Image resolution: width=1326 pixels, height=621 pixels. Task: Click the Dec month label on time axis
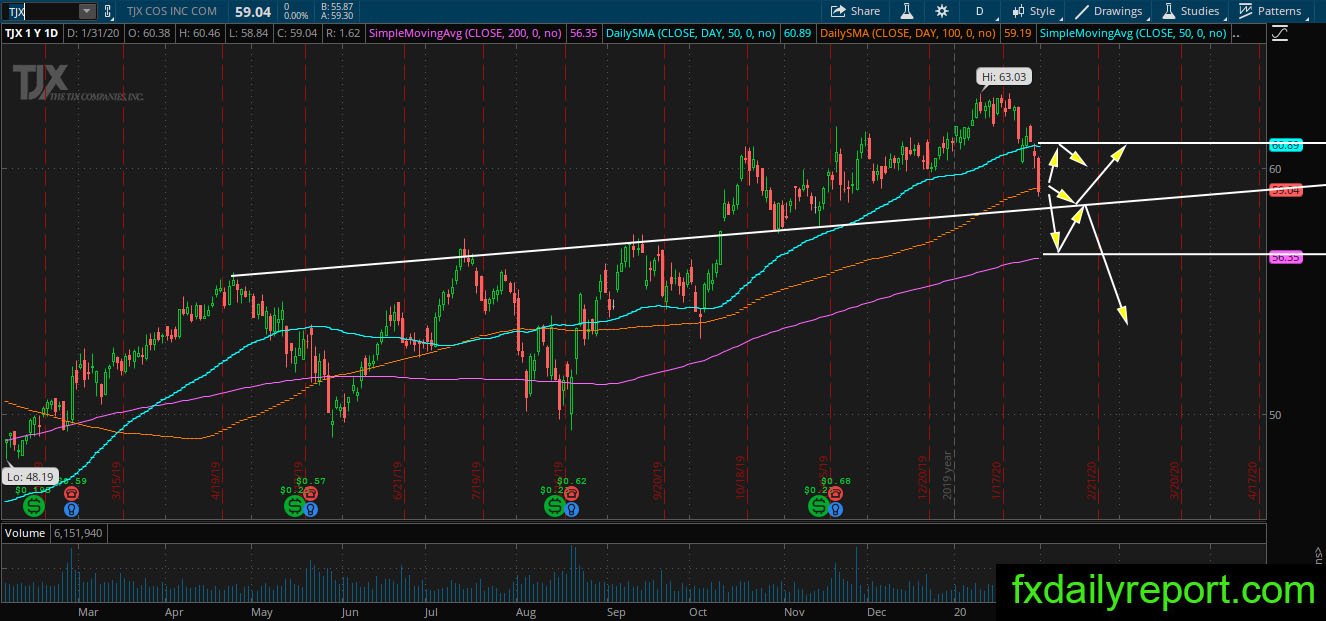pos(877,611)
